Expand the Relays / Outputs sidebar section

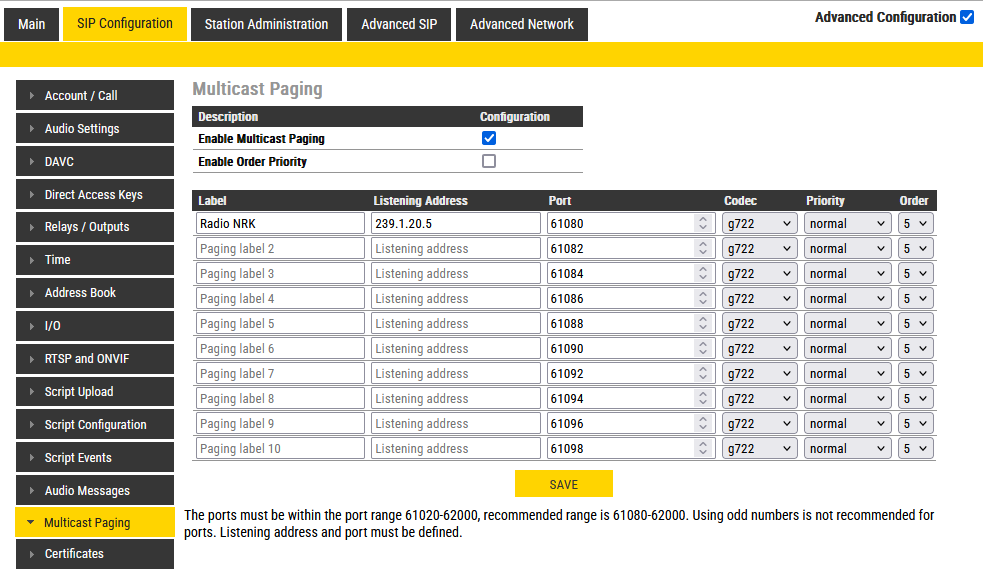[94, 227]
